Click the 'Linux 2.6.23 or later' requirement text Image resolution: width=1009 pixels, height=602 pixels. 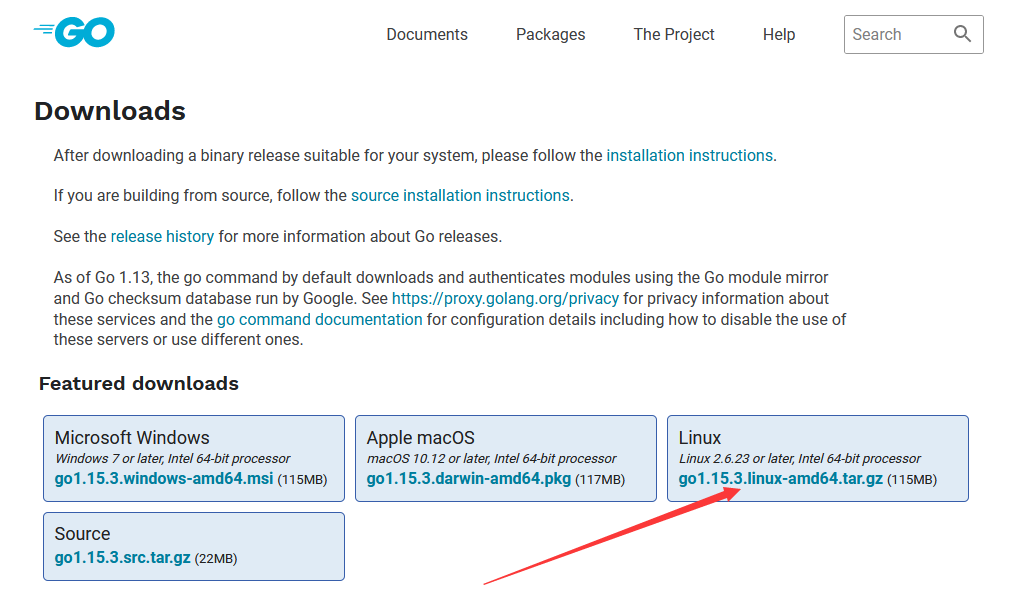tap(799, 459)
